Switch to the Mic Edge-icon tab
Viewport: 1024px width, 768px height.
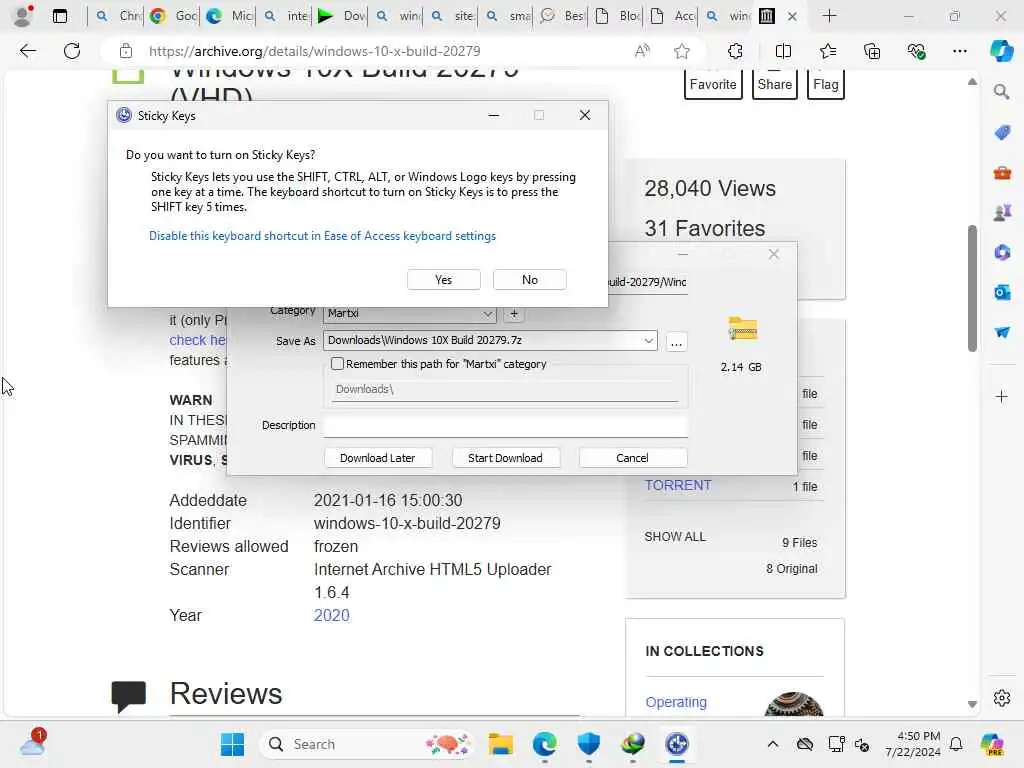point(229,16)
